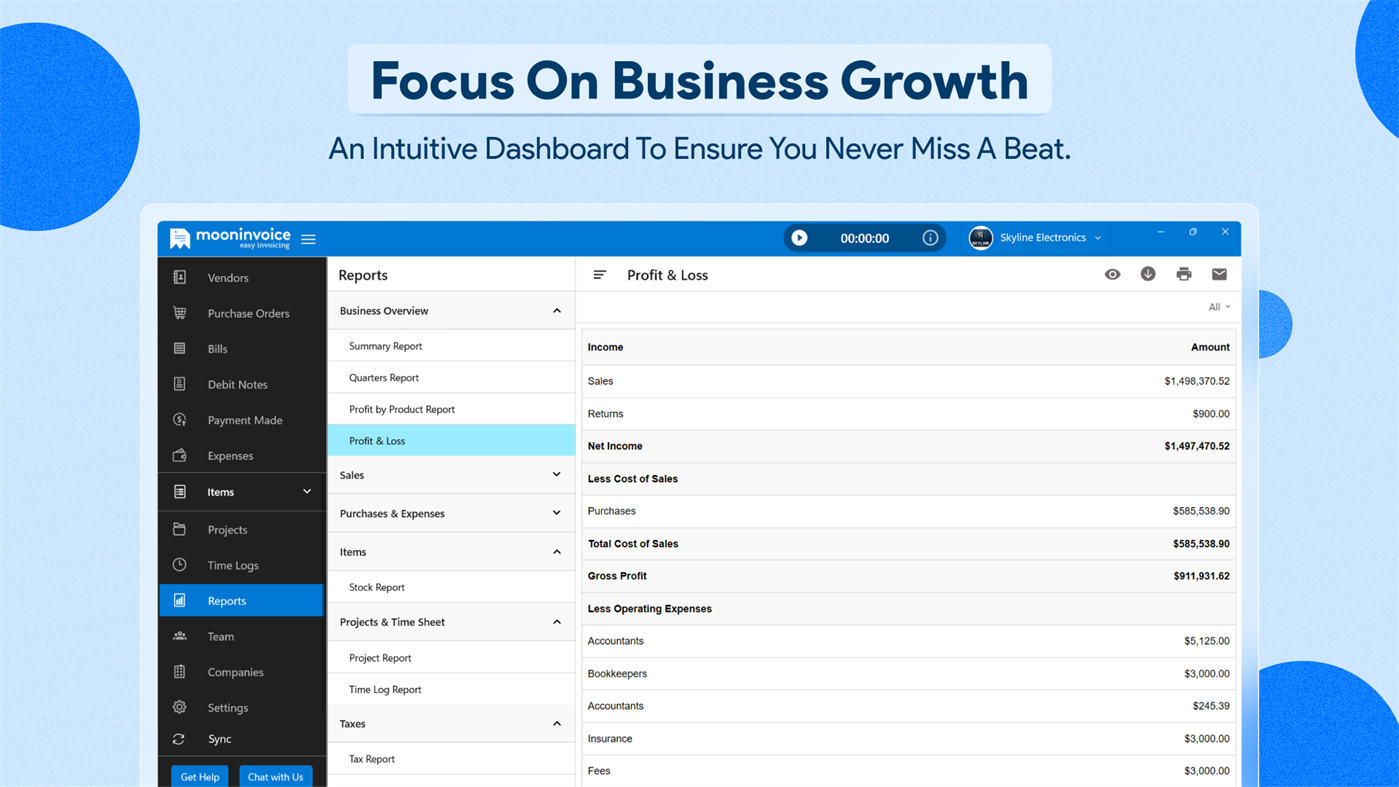Open the filter icon next to Profit & Loss
Viewport: 1399px width, 787px height.
597,273
